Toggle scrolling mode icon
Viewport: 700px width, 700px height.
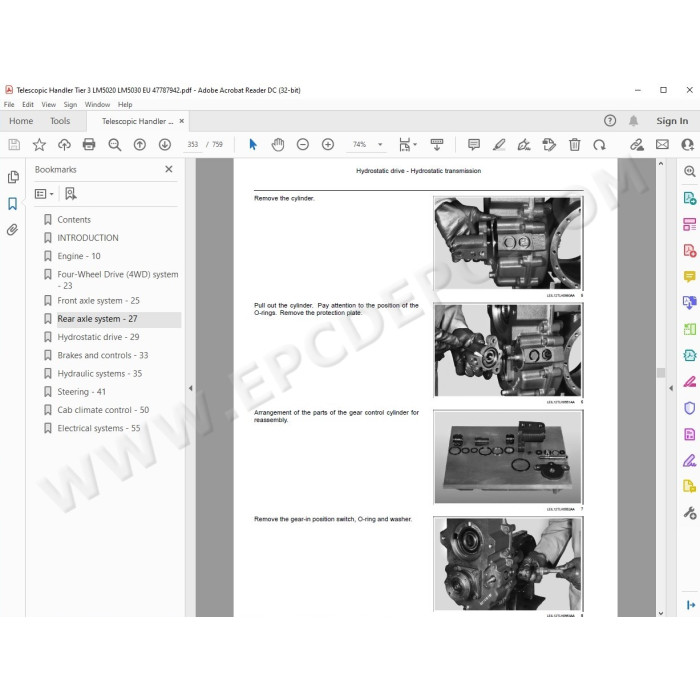(x=437, y=144)
